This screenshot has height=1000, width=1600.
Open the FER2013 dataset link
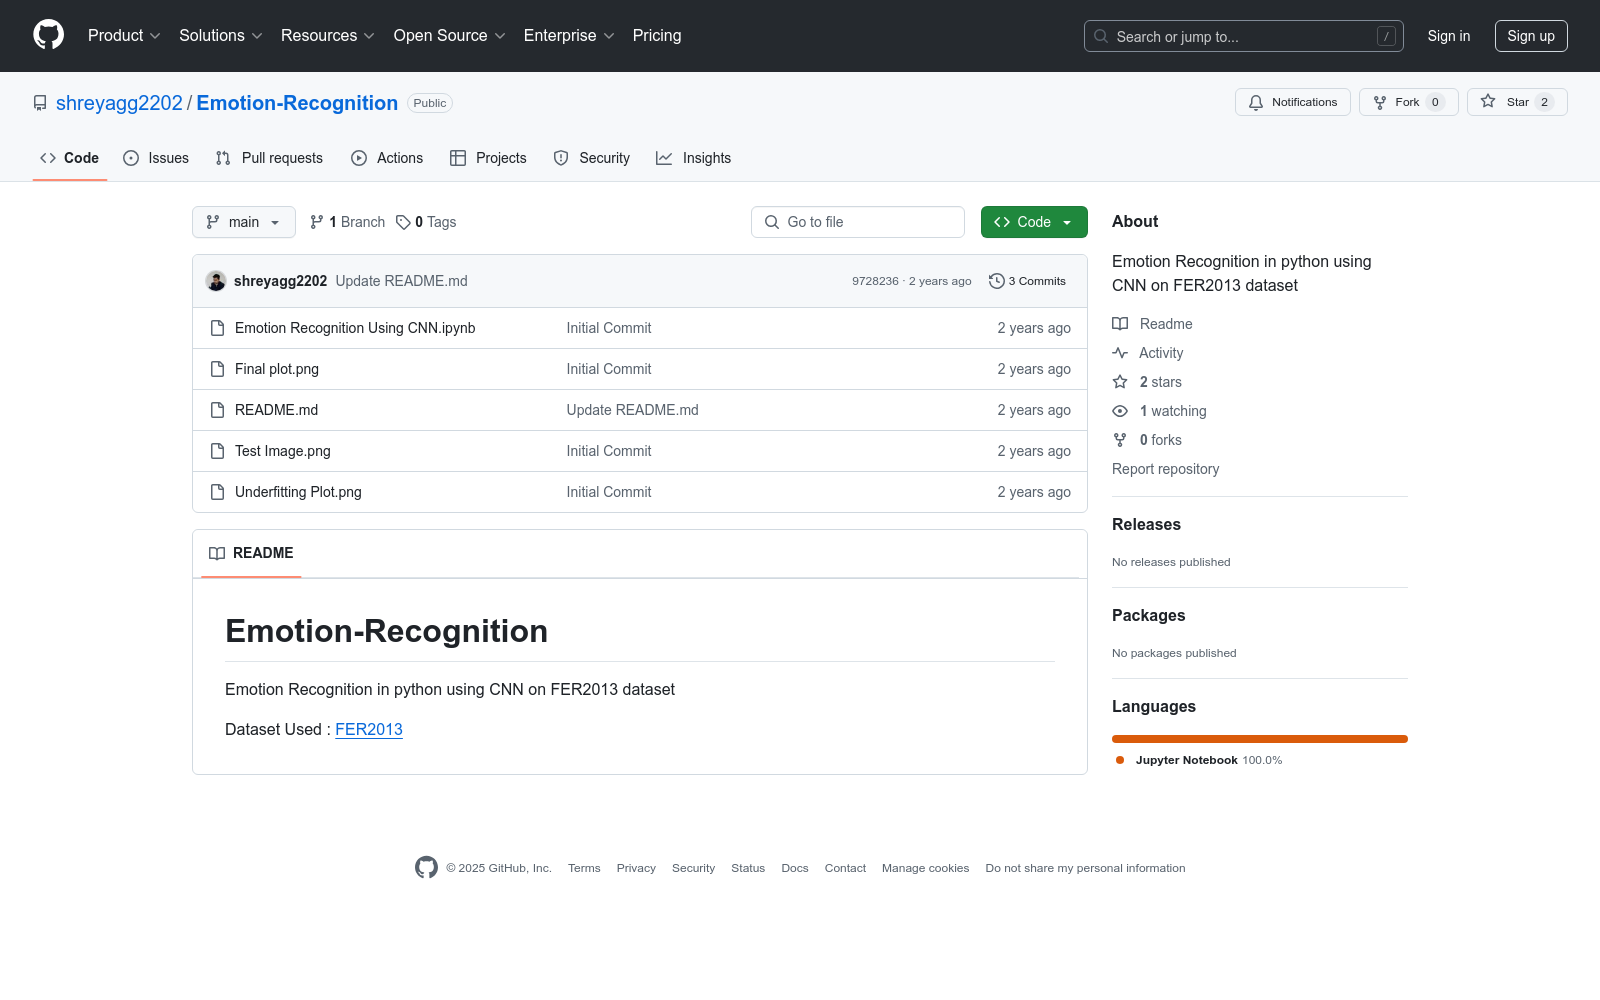coord(369,730)
